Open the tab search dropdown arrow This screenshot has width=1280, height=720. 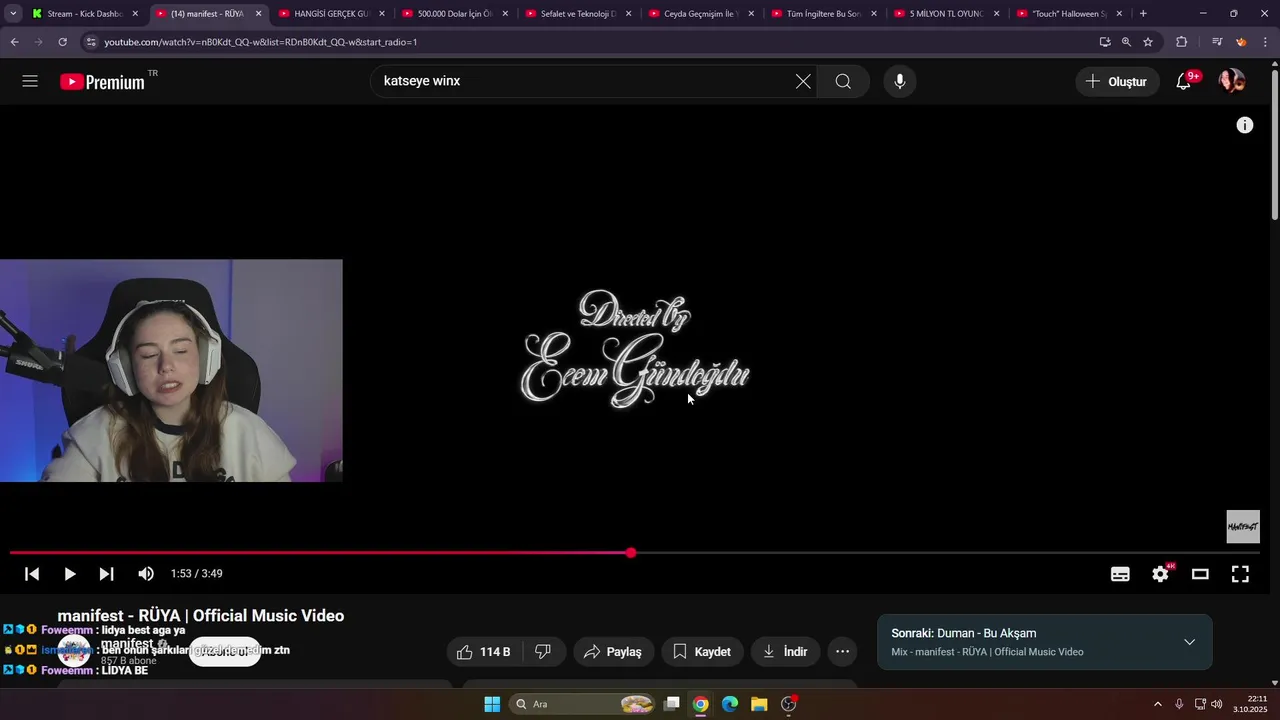13,14
